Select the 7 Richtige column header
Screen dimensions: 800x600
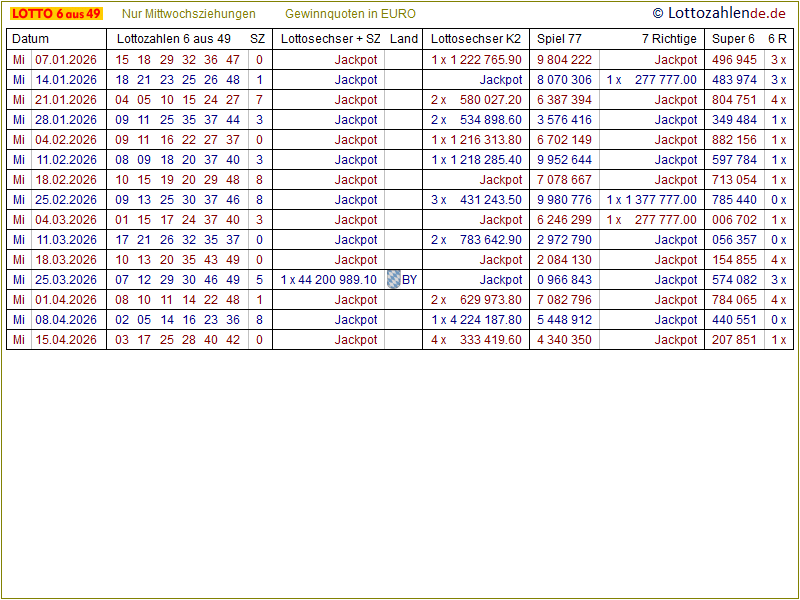pos(669,39)
